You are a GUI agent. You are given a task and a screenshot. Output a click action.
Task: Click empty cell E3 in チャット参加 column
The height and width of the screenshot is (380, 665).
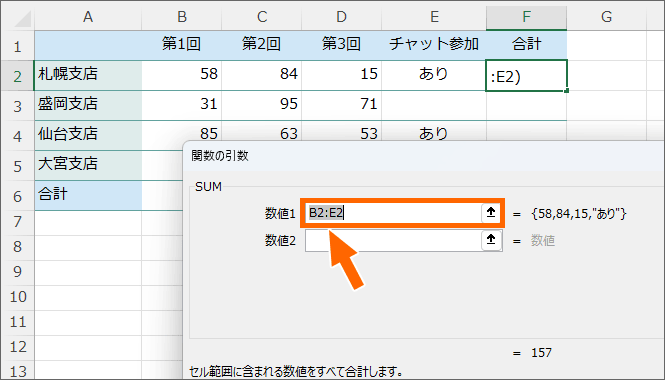[434, 105]
